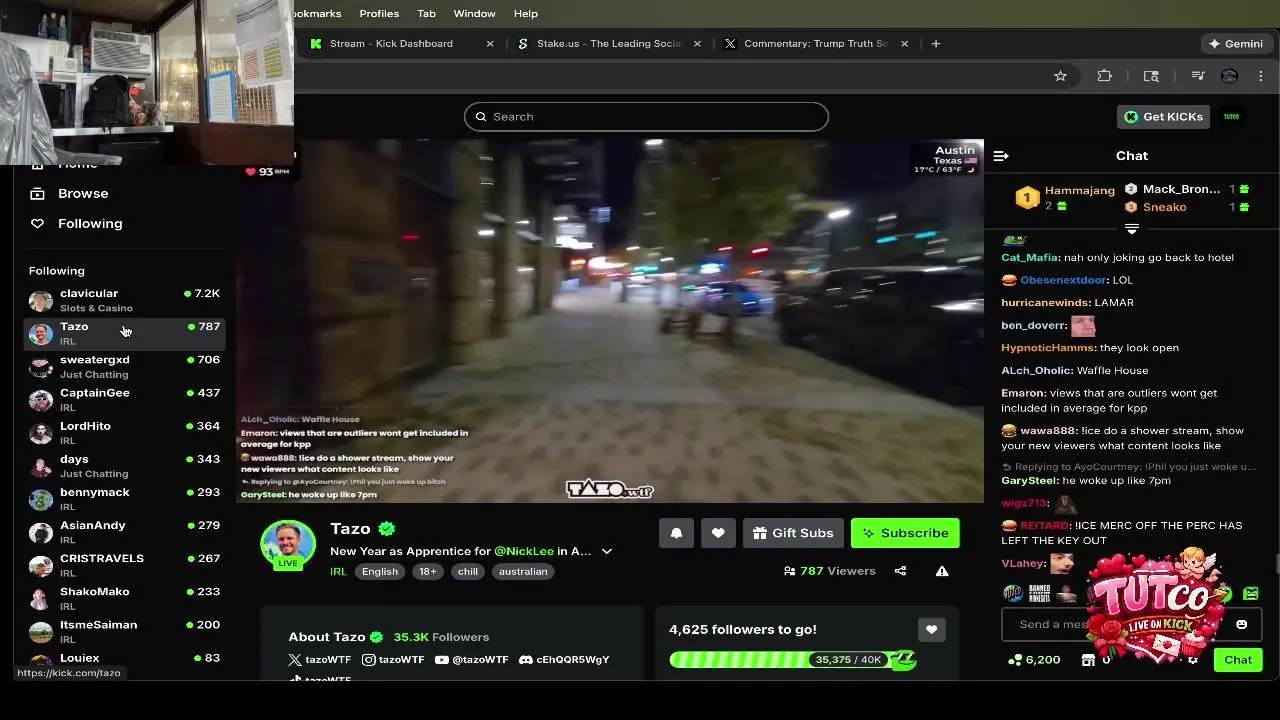Open bennymack channel in sidebar
The height and width of the screenshot is (720, 1280).
point(124,498)
